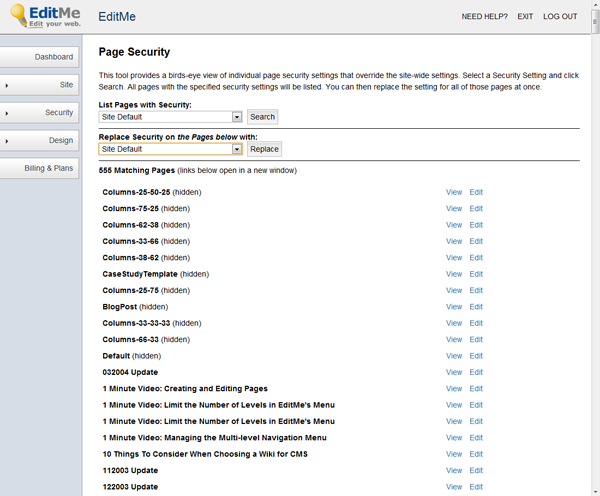This screenshot has height=496, width=600.
Task: Click the Search button
Action: [262, 117]
